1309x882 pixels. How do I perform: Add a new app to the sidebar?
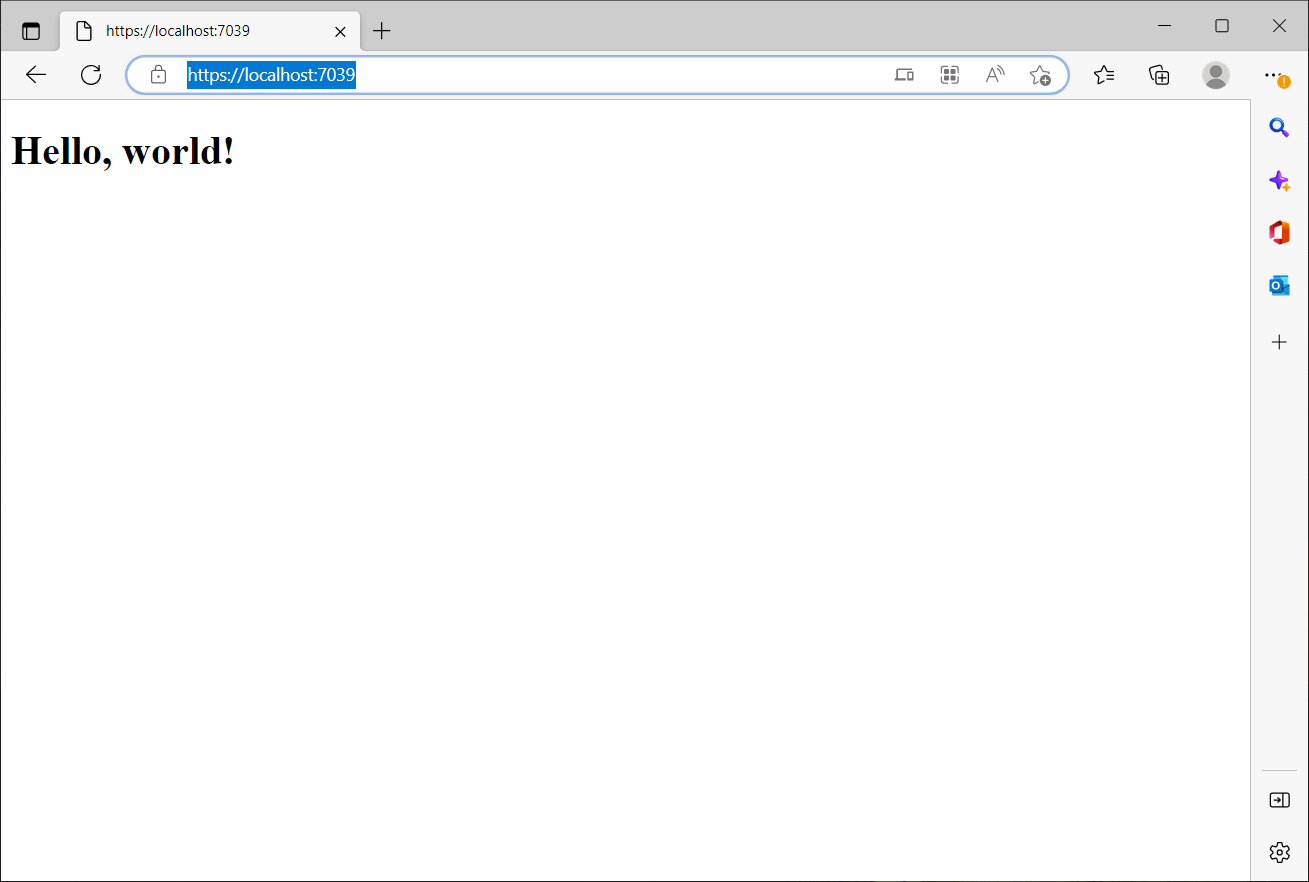coord(1279,342)
